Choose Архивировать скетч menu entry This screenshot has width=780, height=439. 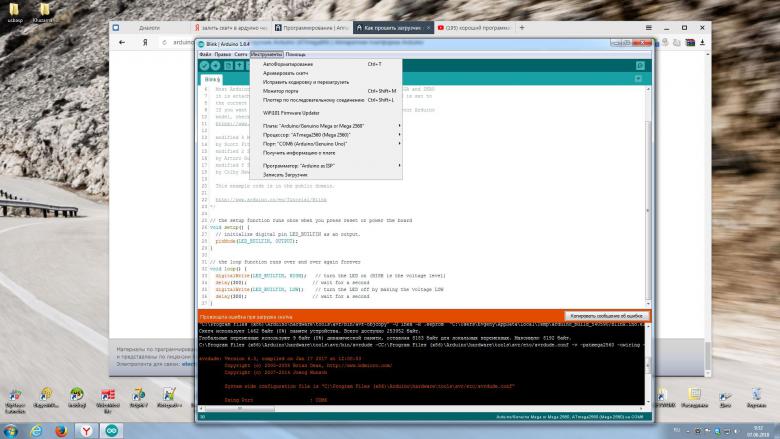(325, 73)
